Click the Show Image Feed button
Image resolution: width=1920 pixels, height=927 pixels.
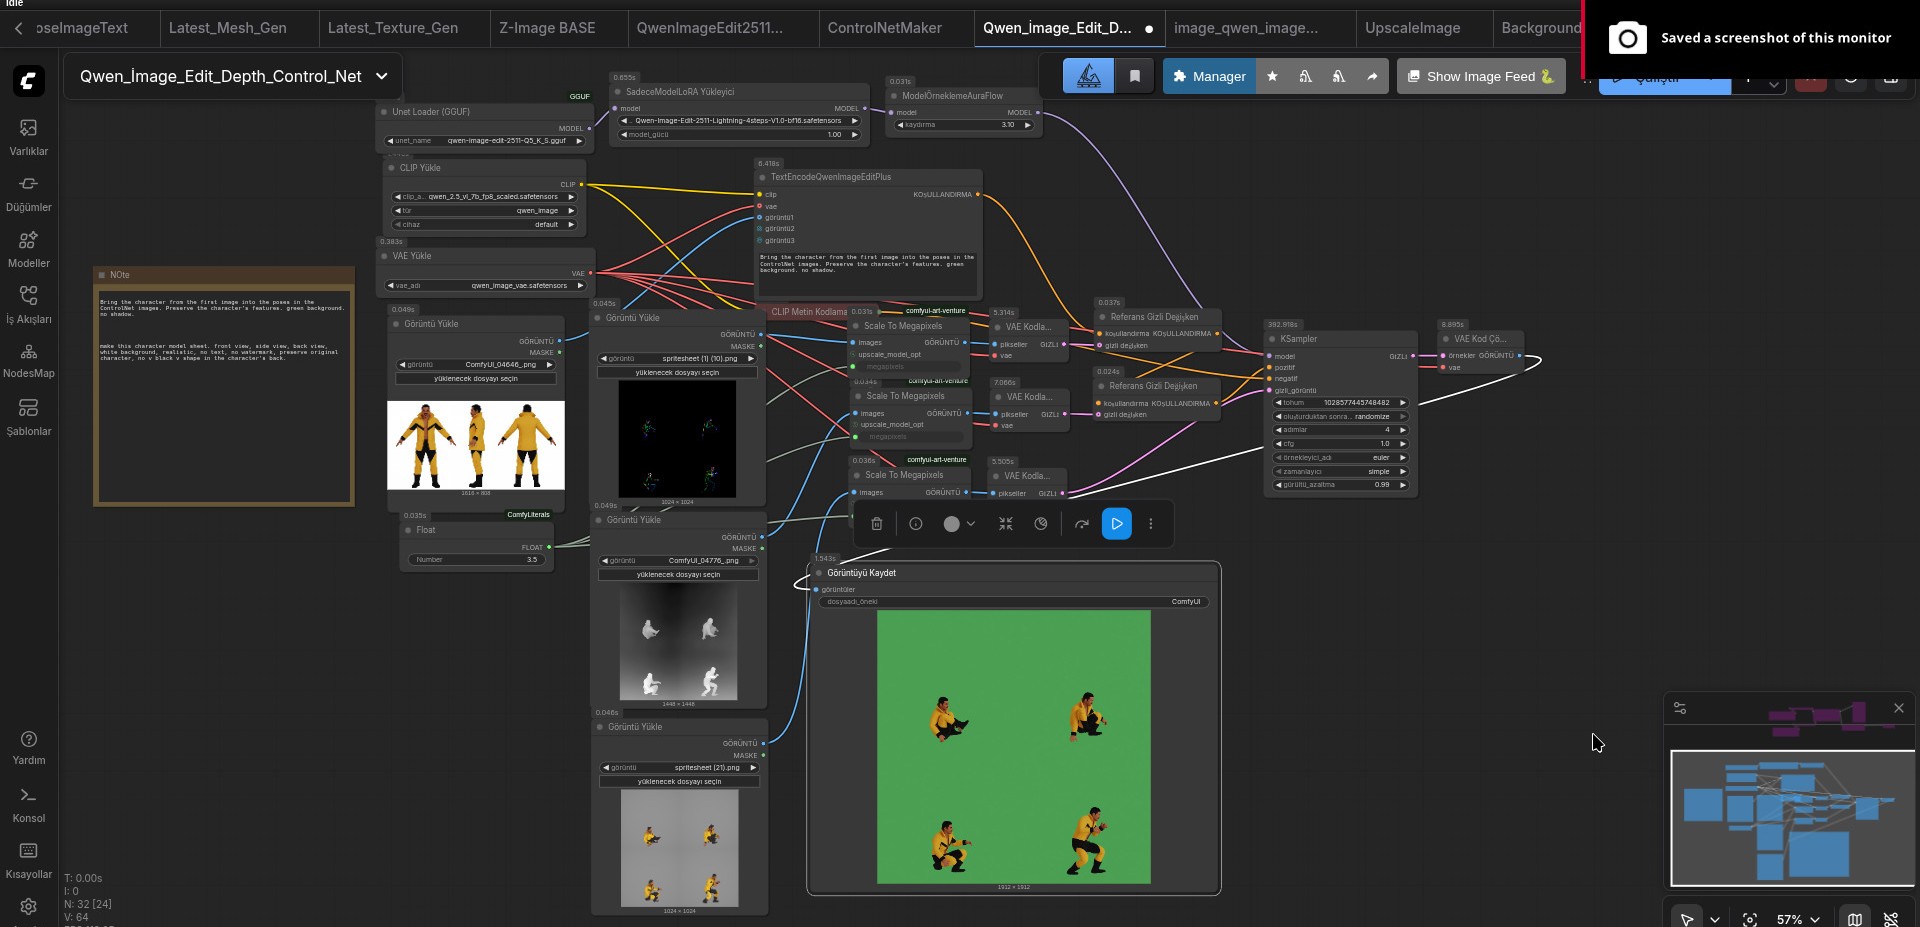[1480, 76]
